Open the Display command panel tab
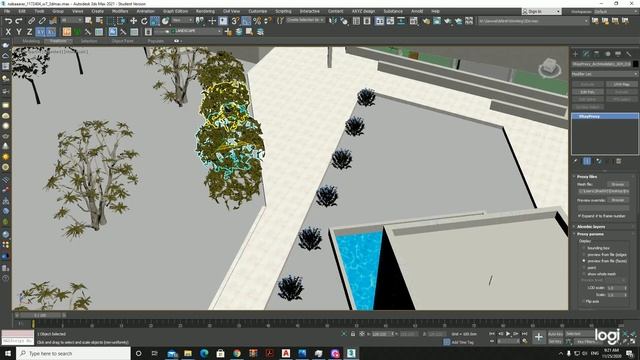The width and height of the screenshot is (640, 360). pyautogui.click(x=618, y=53)
